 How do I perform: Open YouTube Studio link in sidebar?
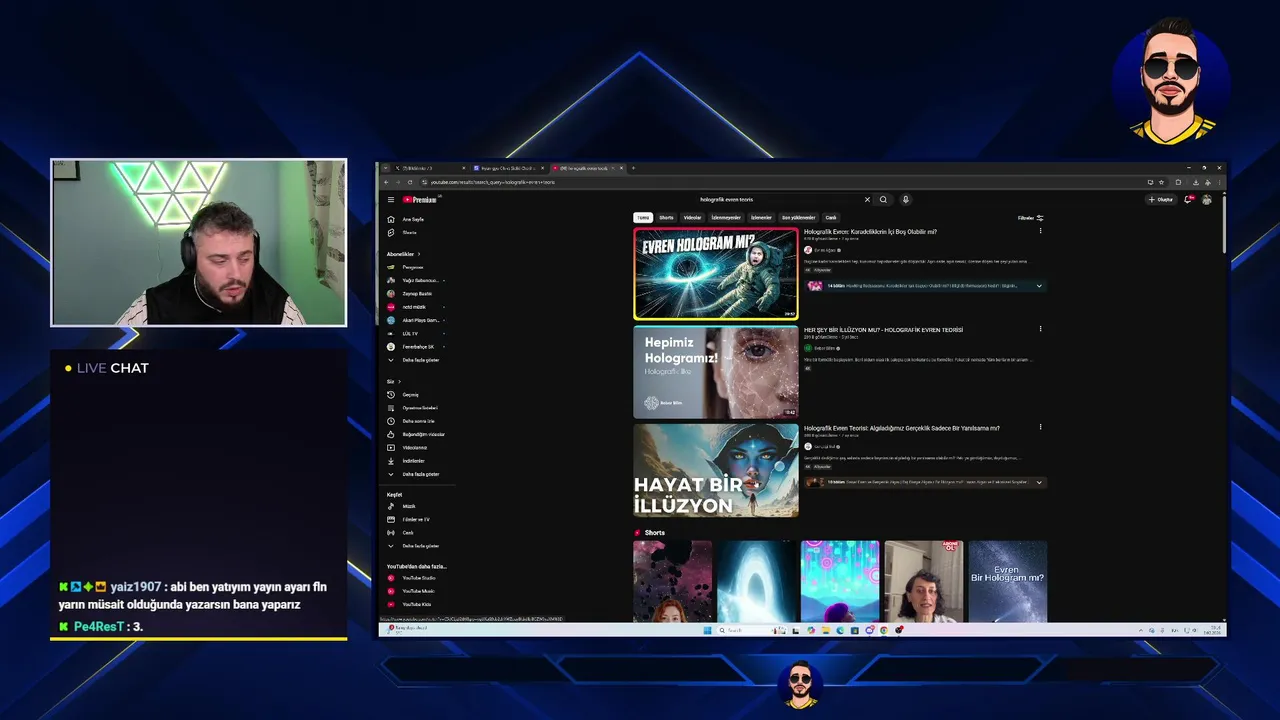[x=418, y=578]
